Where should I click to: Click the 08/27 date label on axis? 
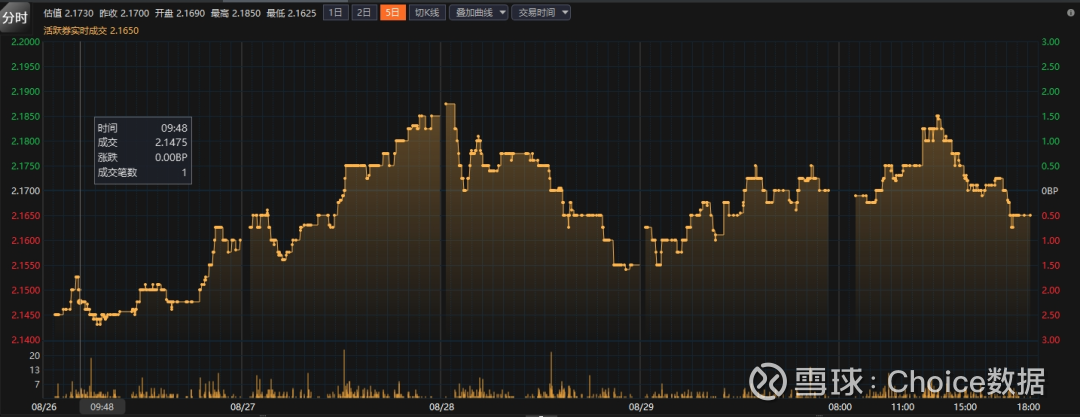[x=242, y=407]
